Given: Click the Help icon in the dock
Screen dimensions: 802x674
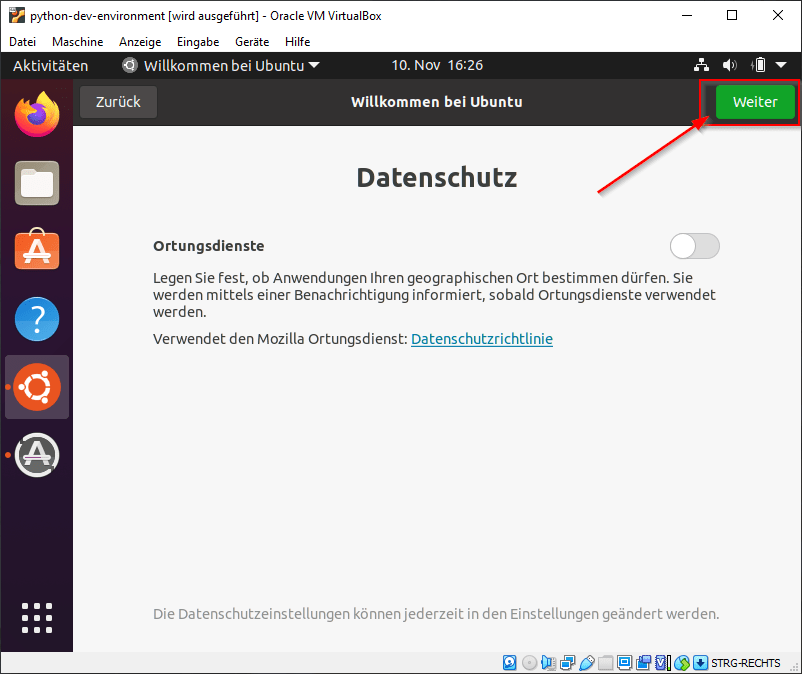Looking at the screenshot, I should (36, 318).
